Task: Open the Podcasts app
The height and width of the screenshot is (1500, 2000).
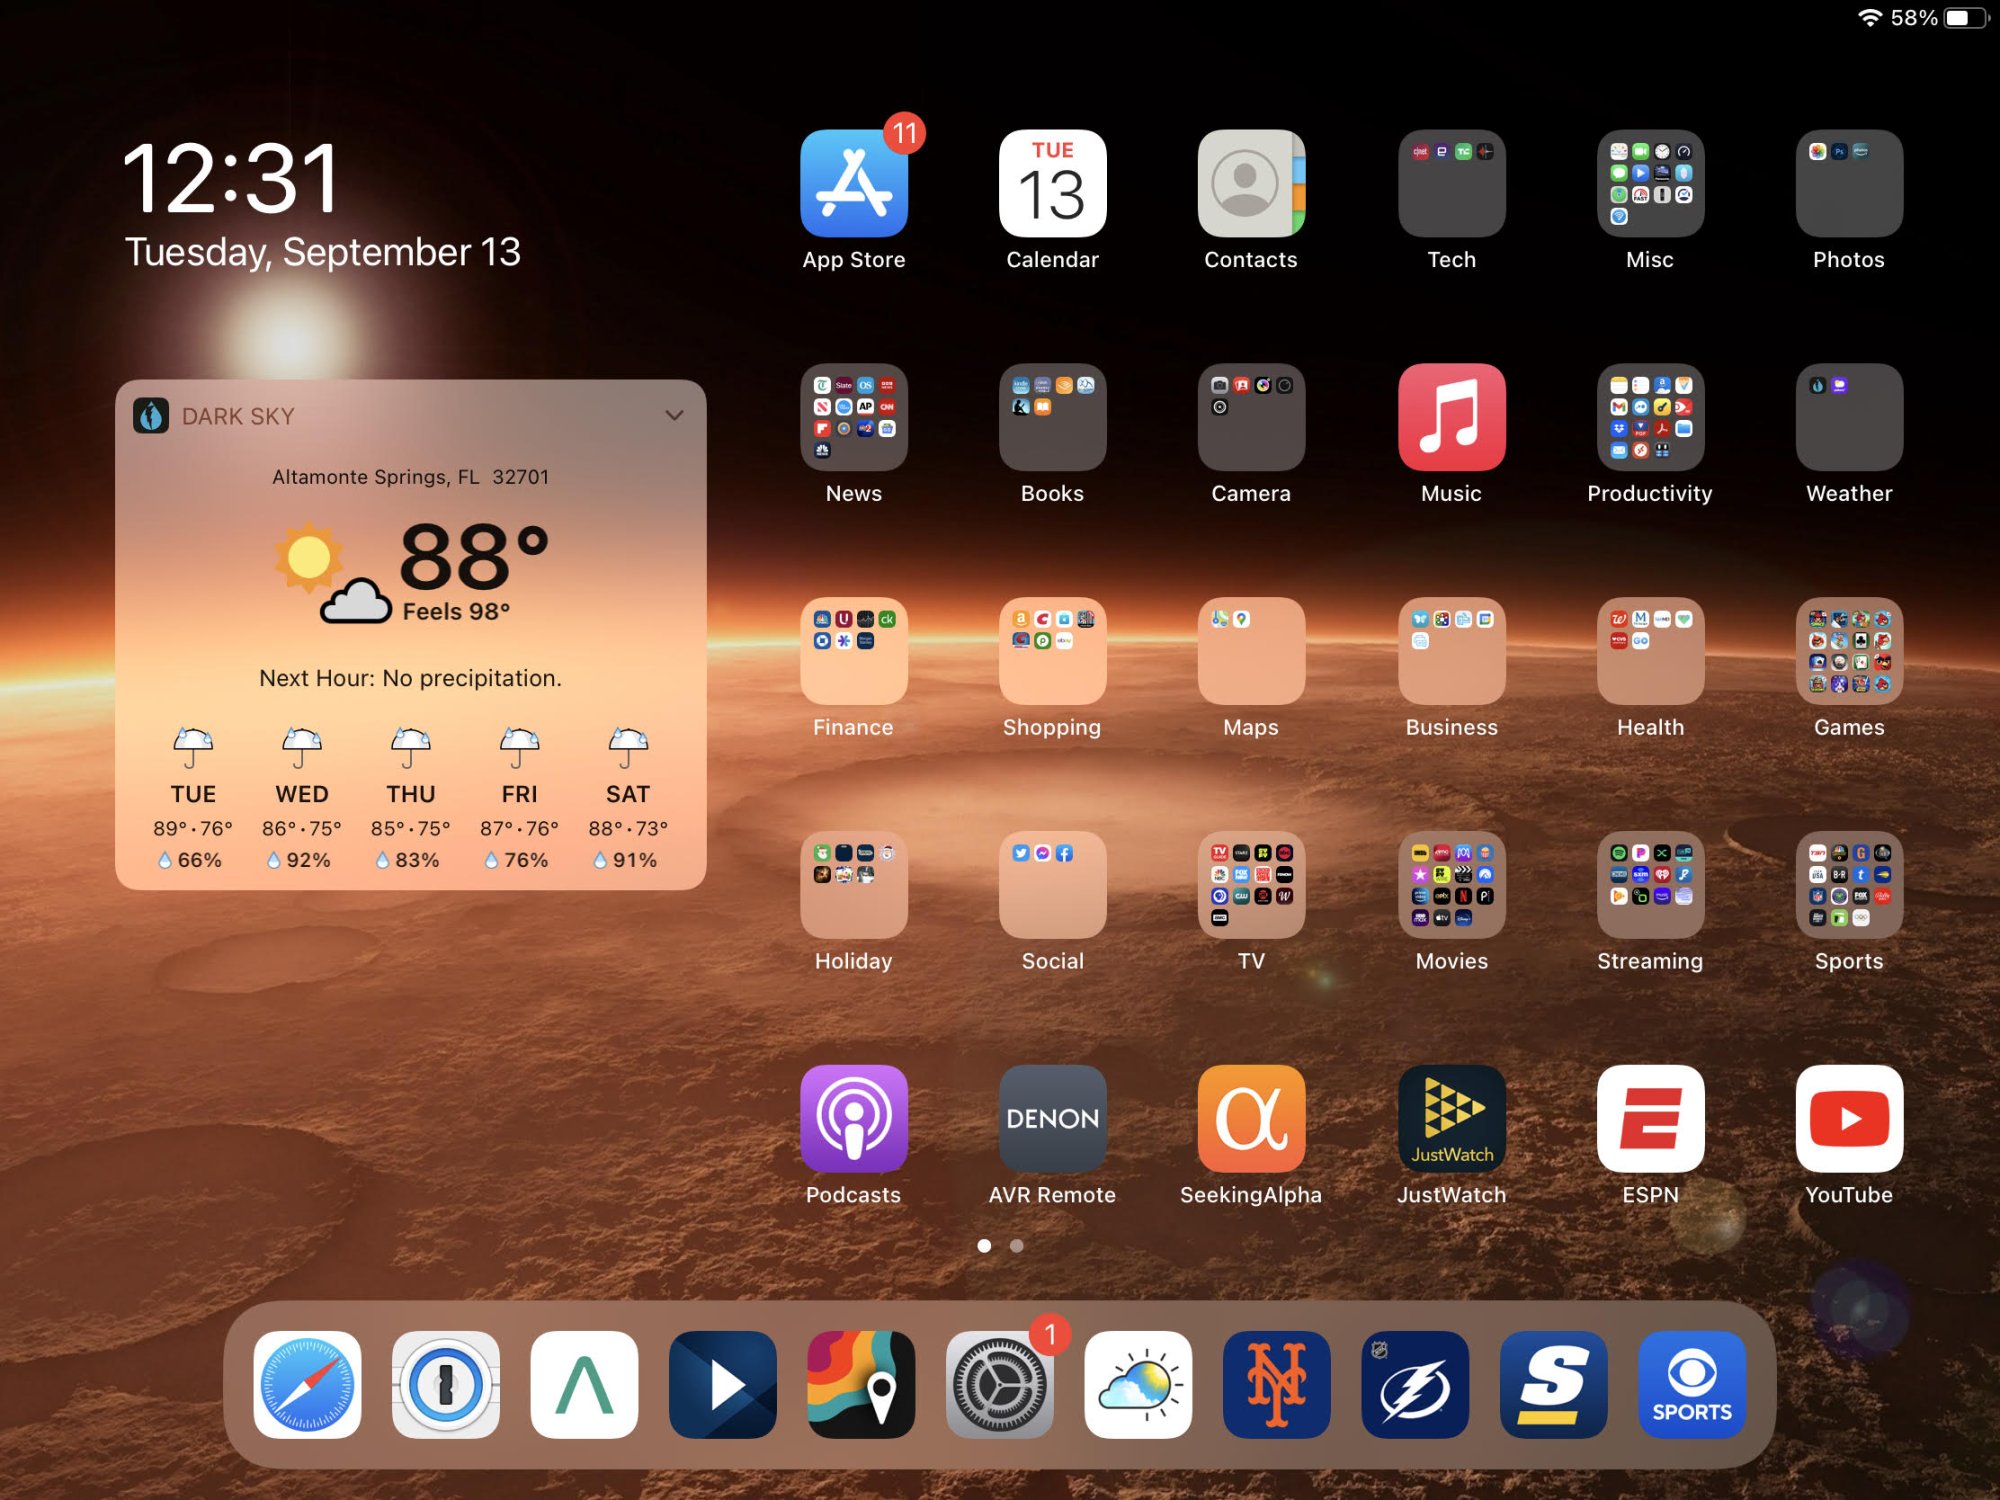Action: (x=853, y=1118)
